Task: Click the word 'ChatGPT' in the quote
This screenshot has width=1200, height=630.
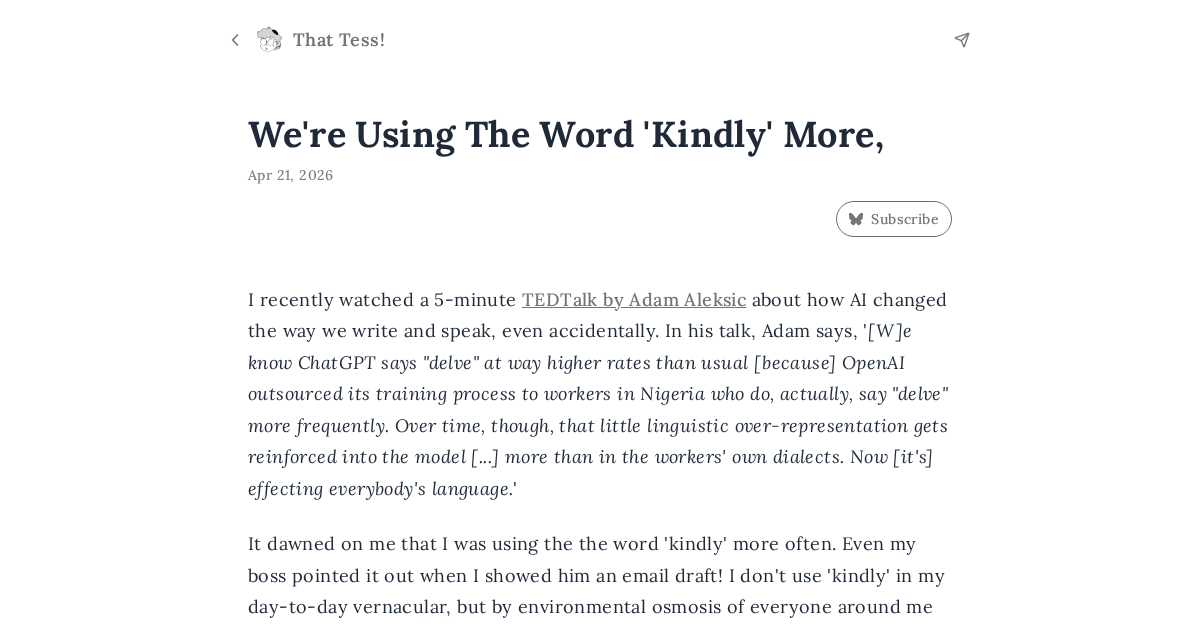Action: coord(336,363)
